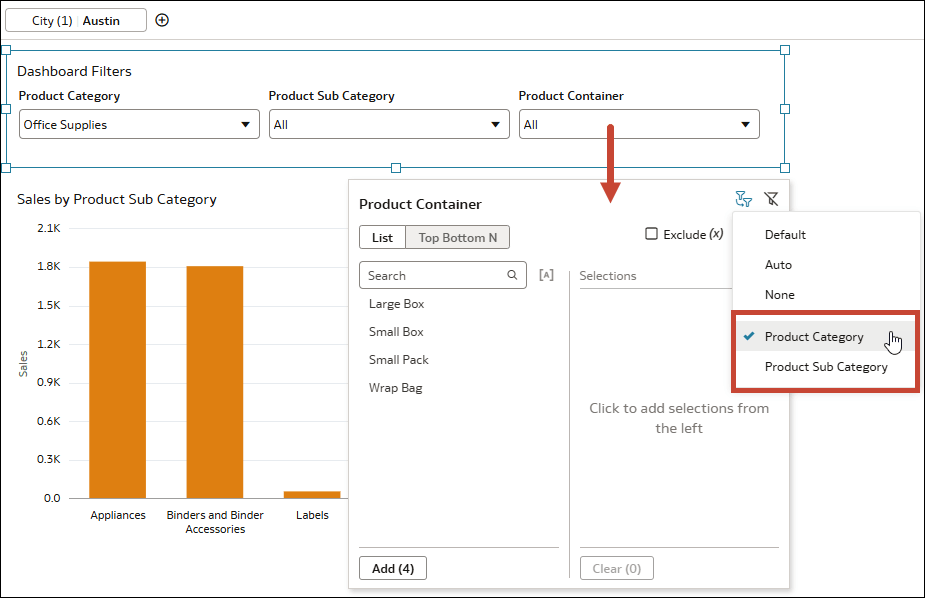Toggle the match case [A] icon

(546, 275)
